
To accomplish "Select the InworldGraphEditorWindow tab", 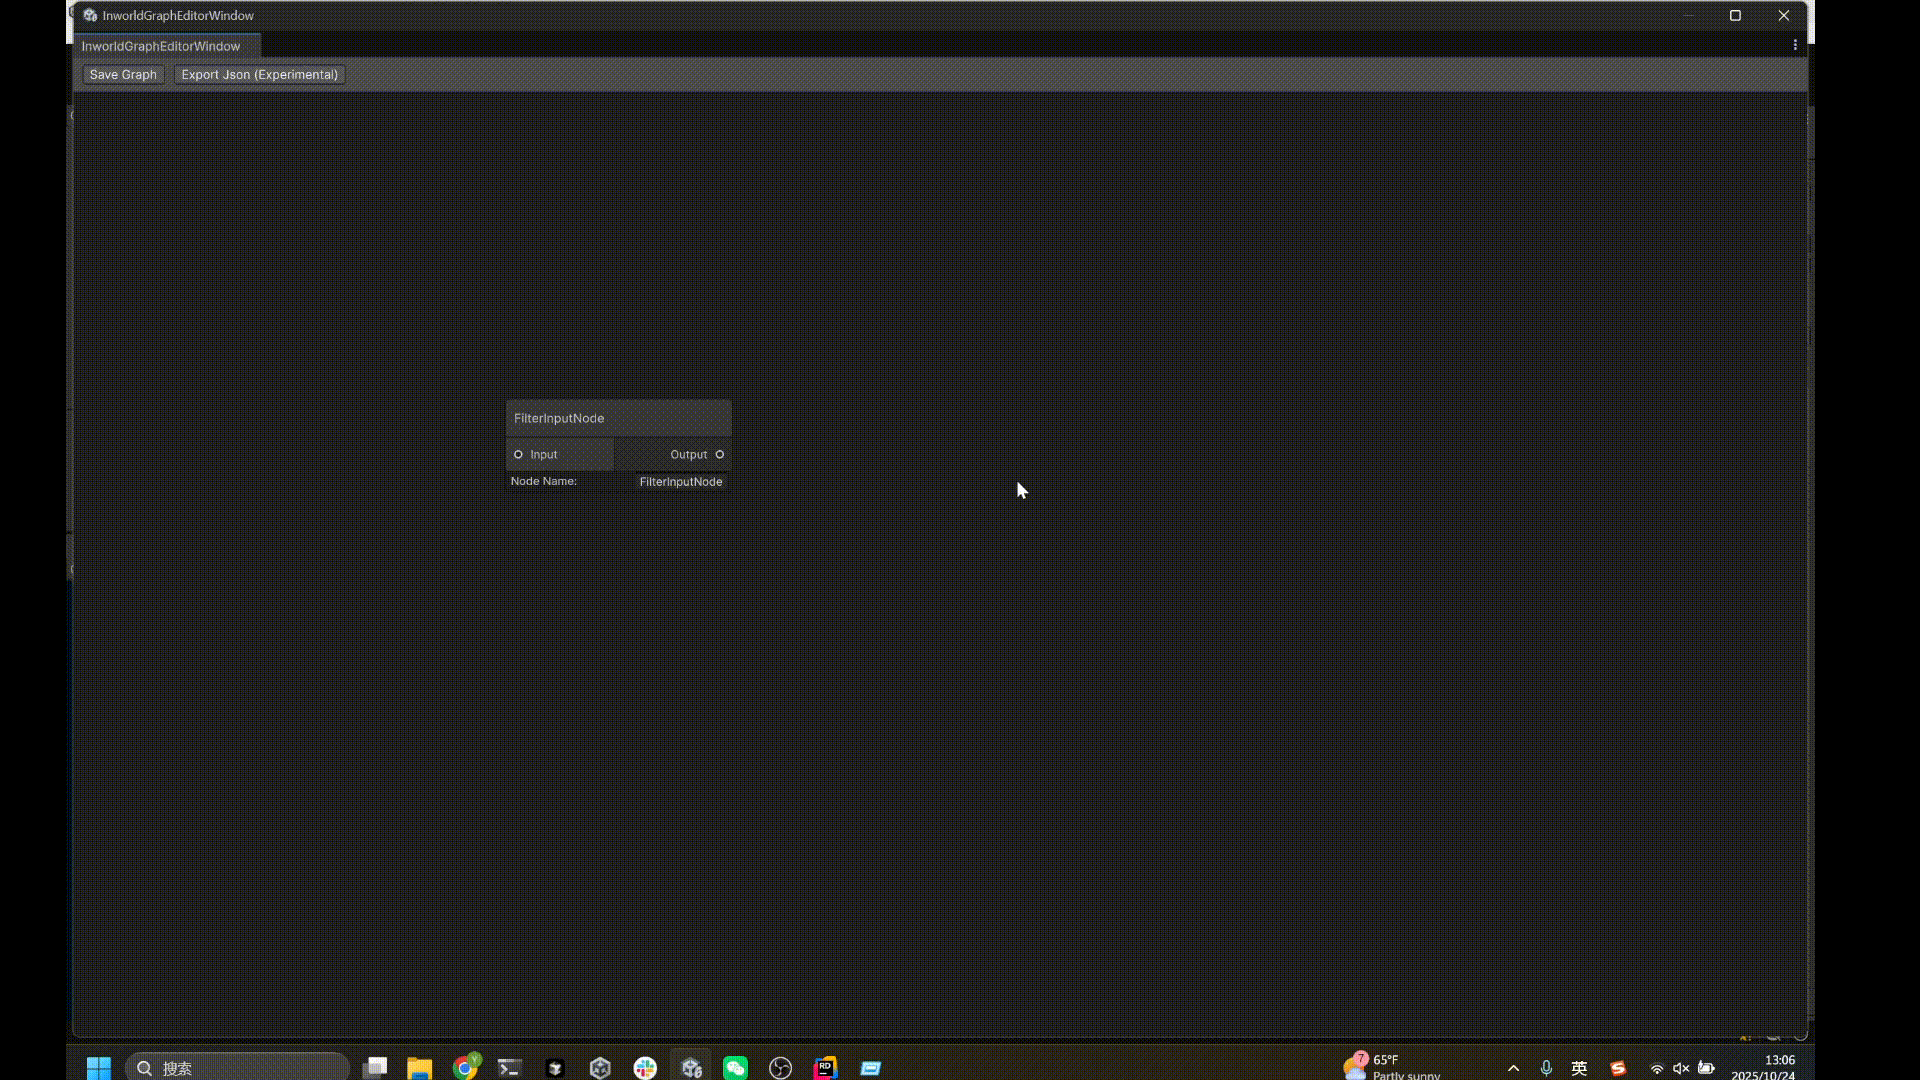I will tap(161, 46).
